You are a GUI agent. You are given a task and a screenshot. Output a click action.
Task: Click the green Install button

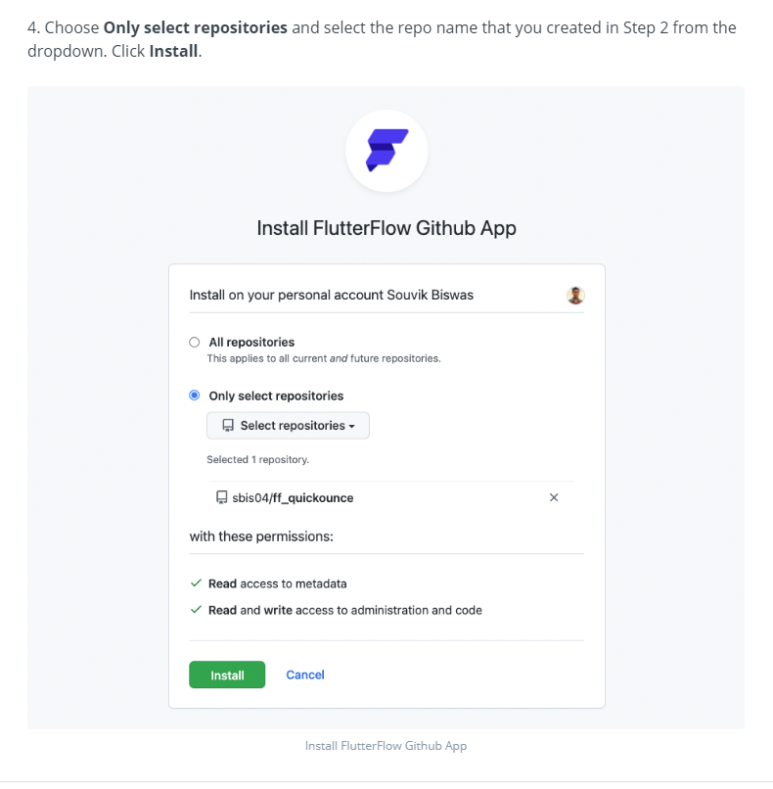pos(227,675)
